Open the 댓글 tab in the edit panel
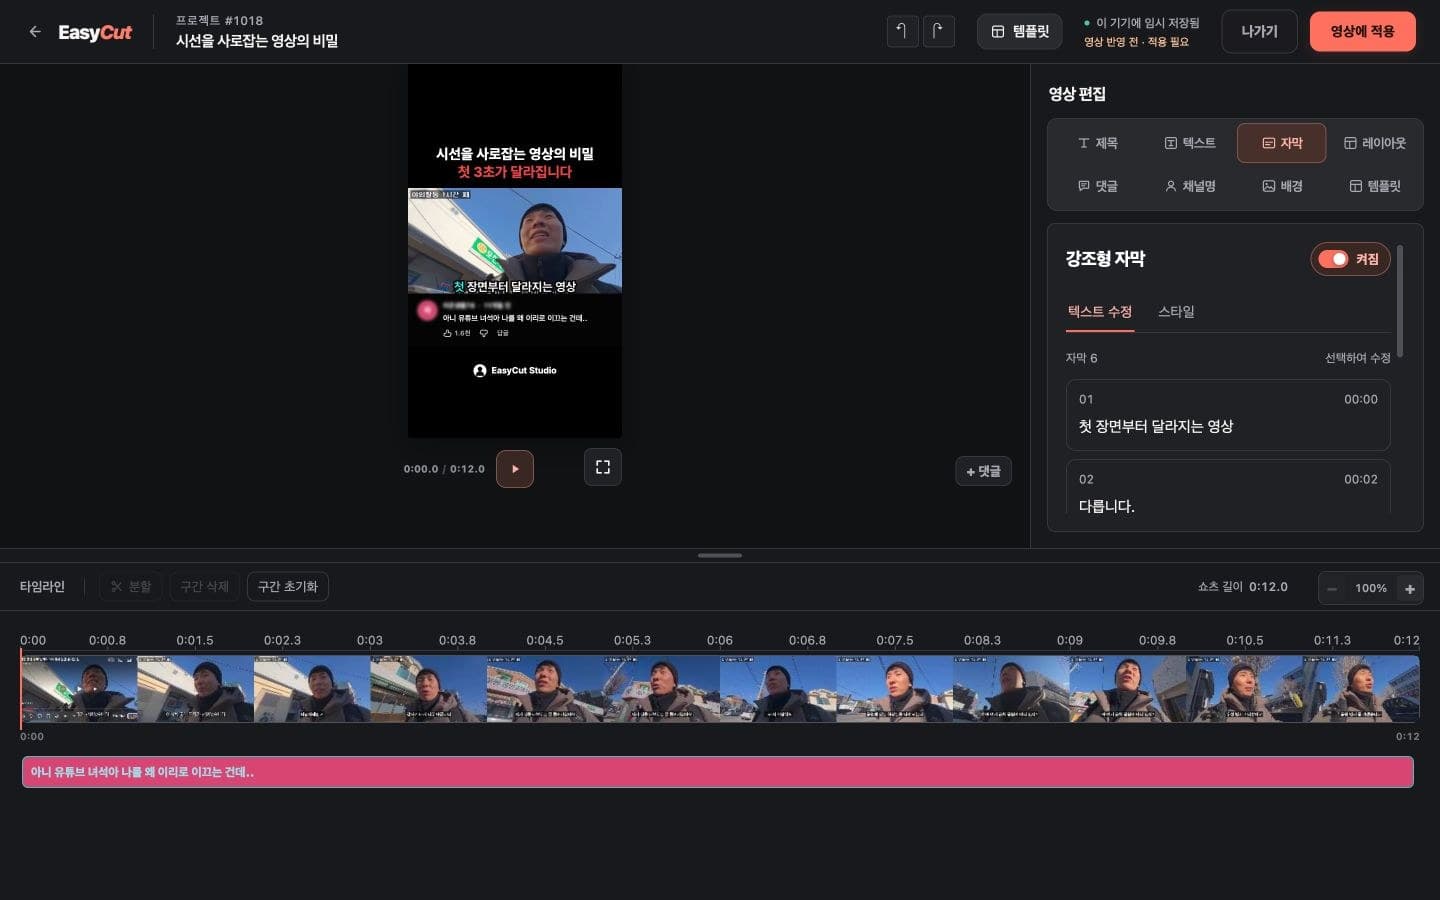 pyautogui.click(x=1097, y=186)
